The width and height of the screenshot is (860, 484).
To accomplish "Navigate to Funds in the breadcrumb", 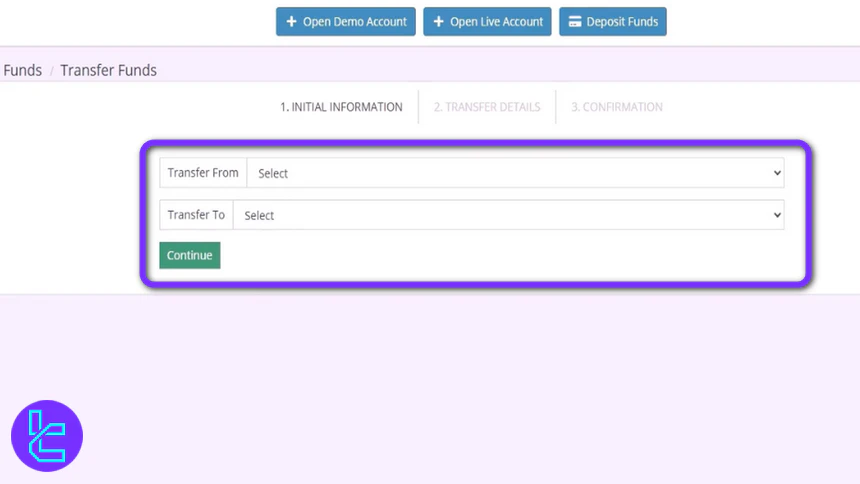I will pyautogui.click(x=22, y=71).
